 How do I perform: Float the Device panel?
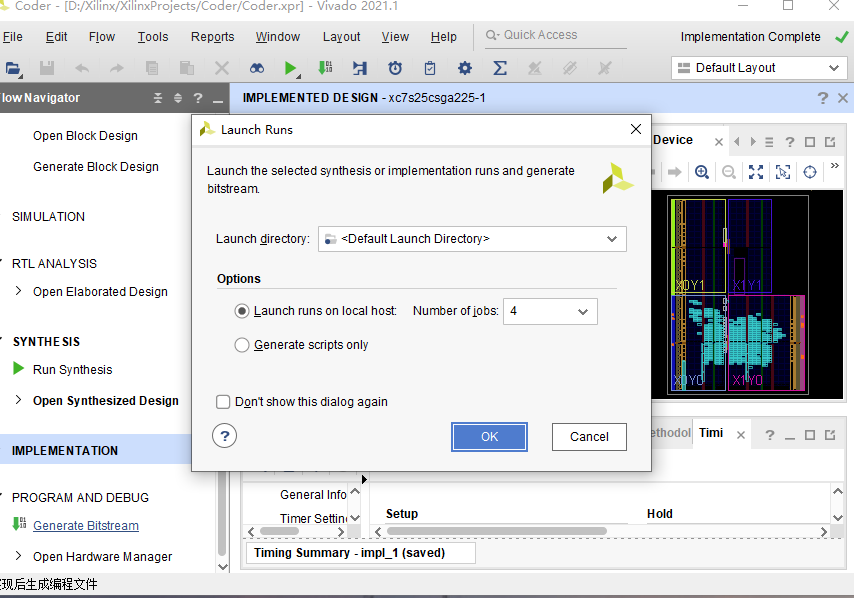830,142
